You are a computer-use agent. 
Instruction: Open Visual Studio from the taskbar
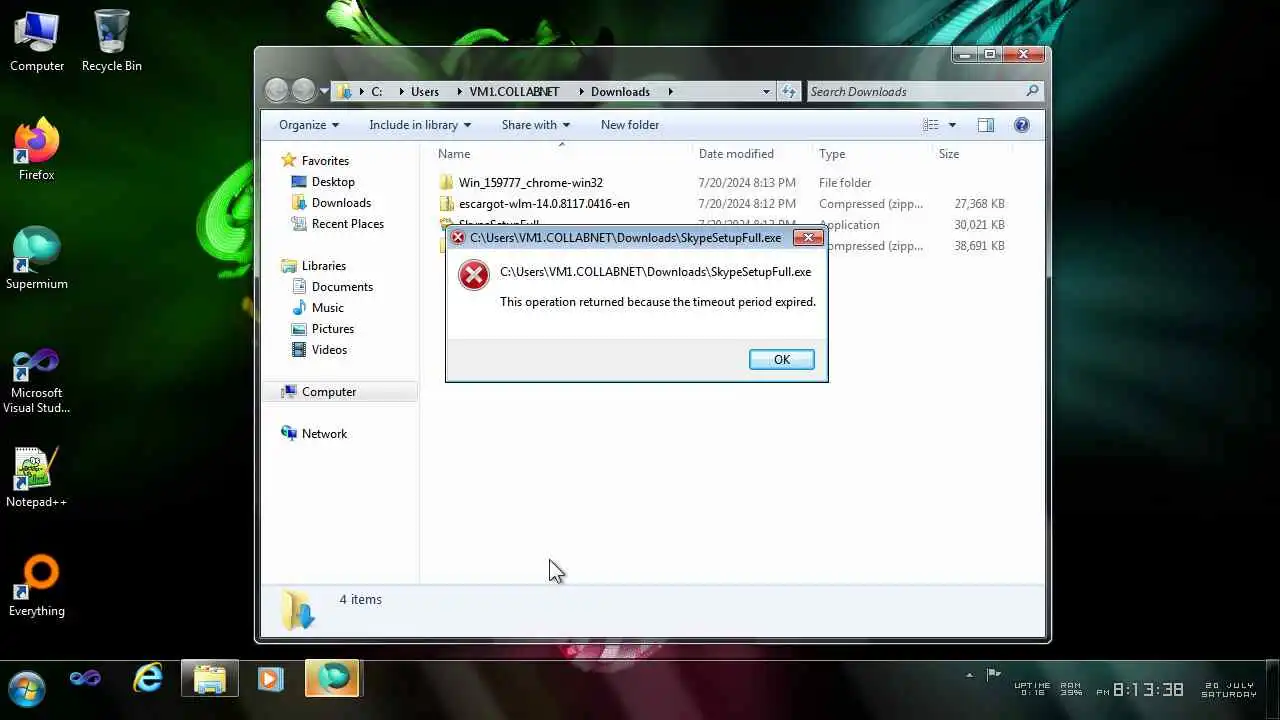coord(85,679)
